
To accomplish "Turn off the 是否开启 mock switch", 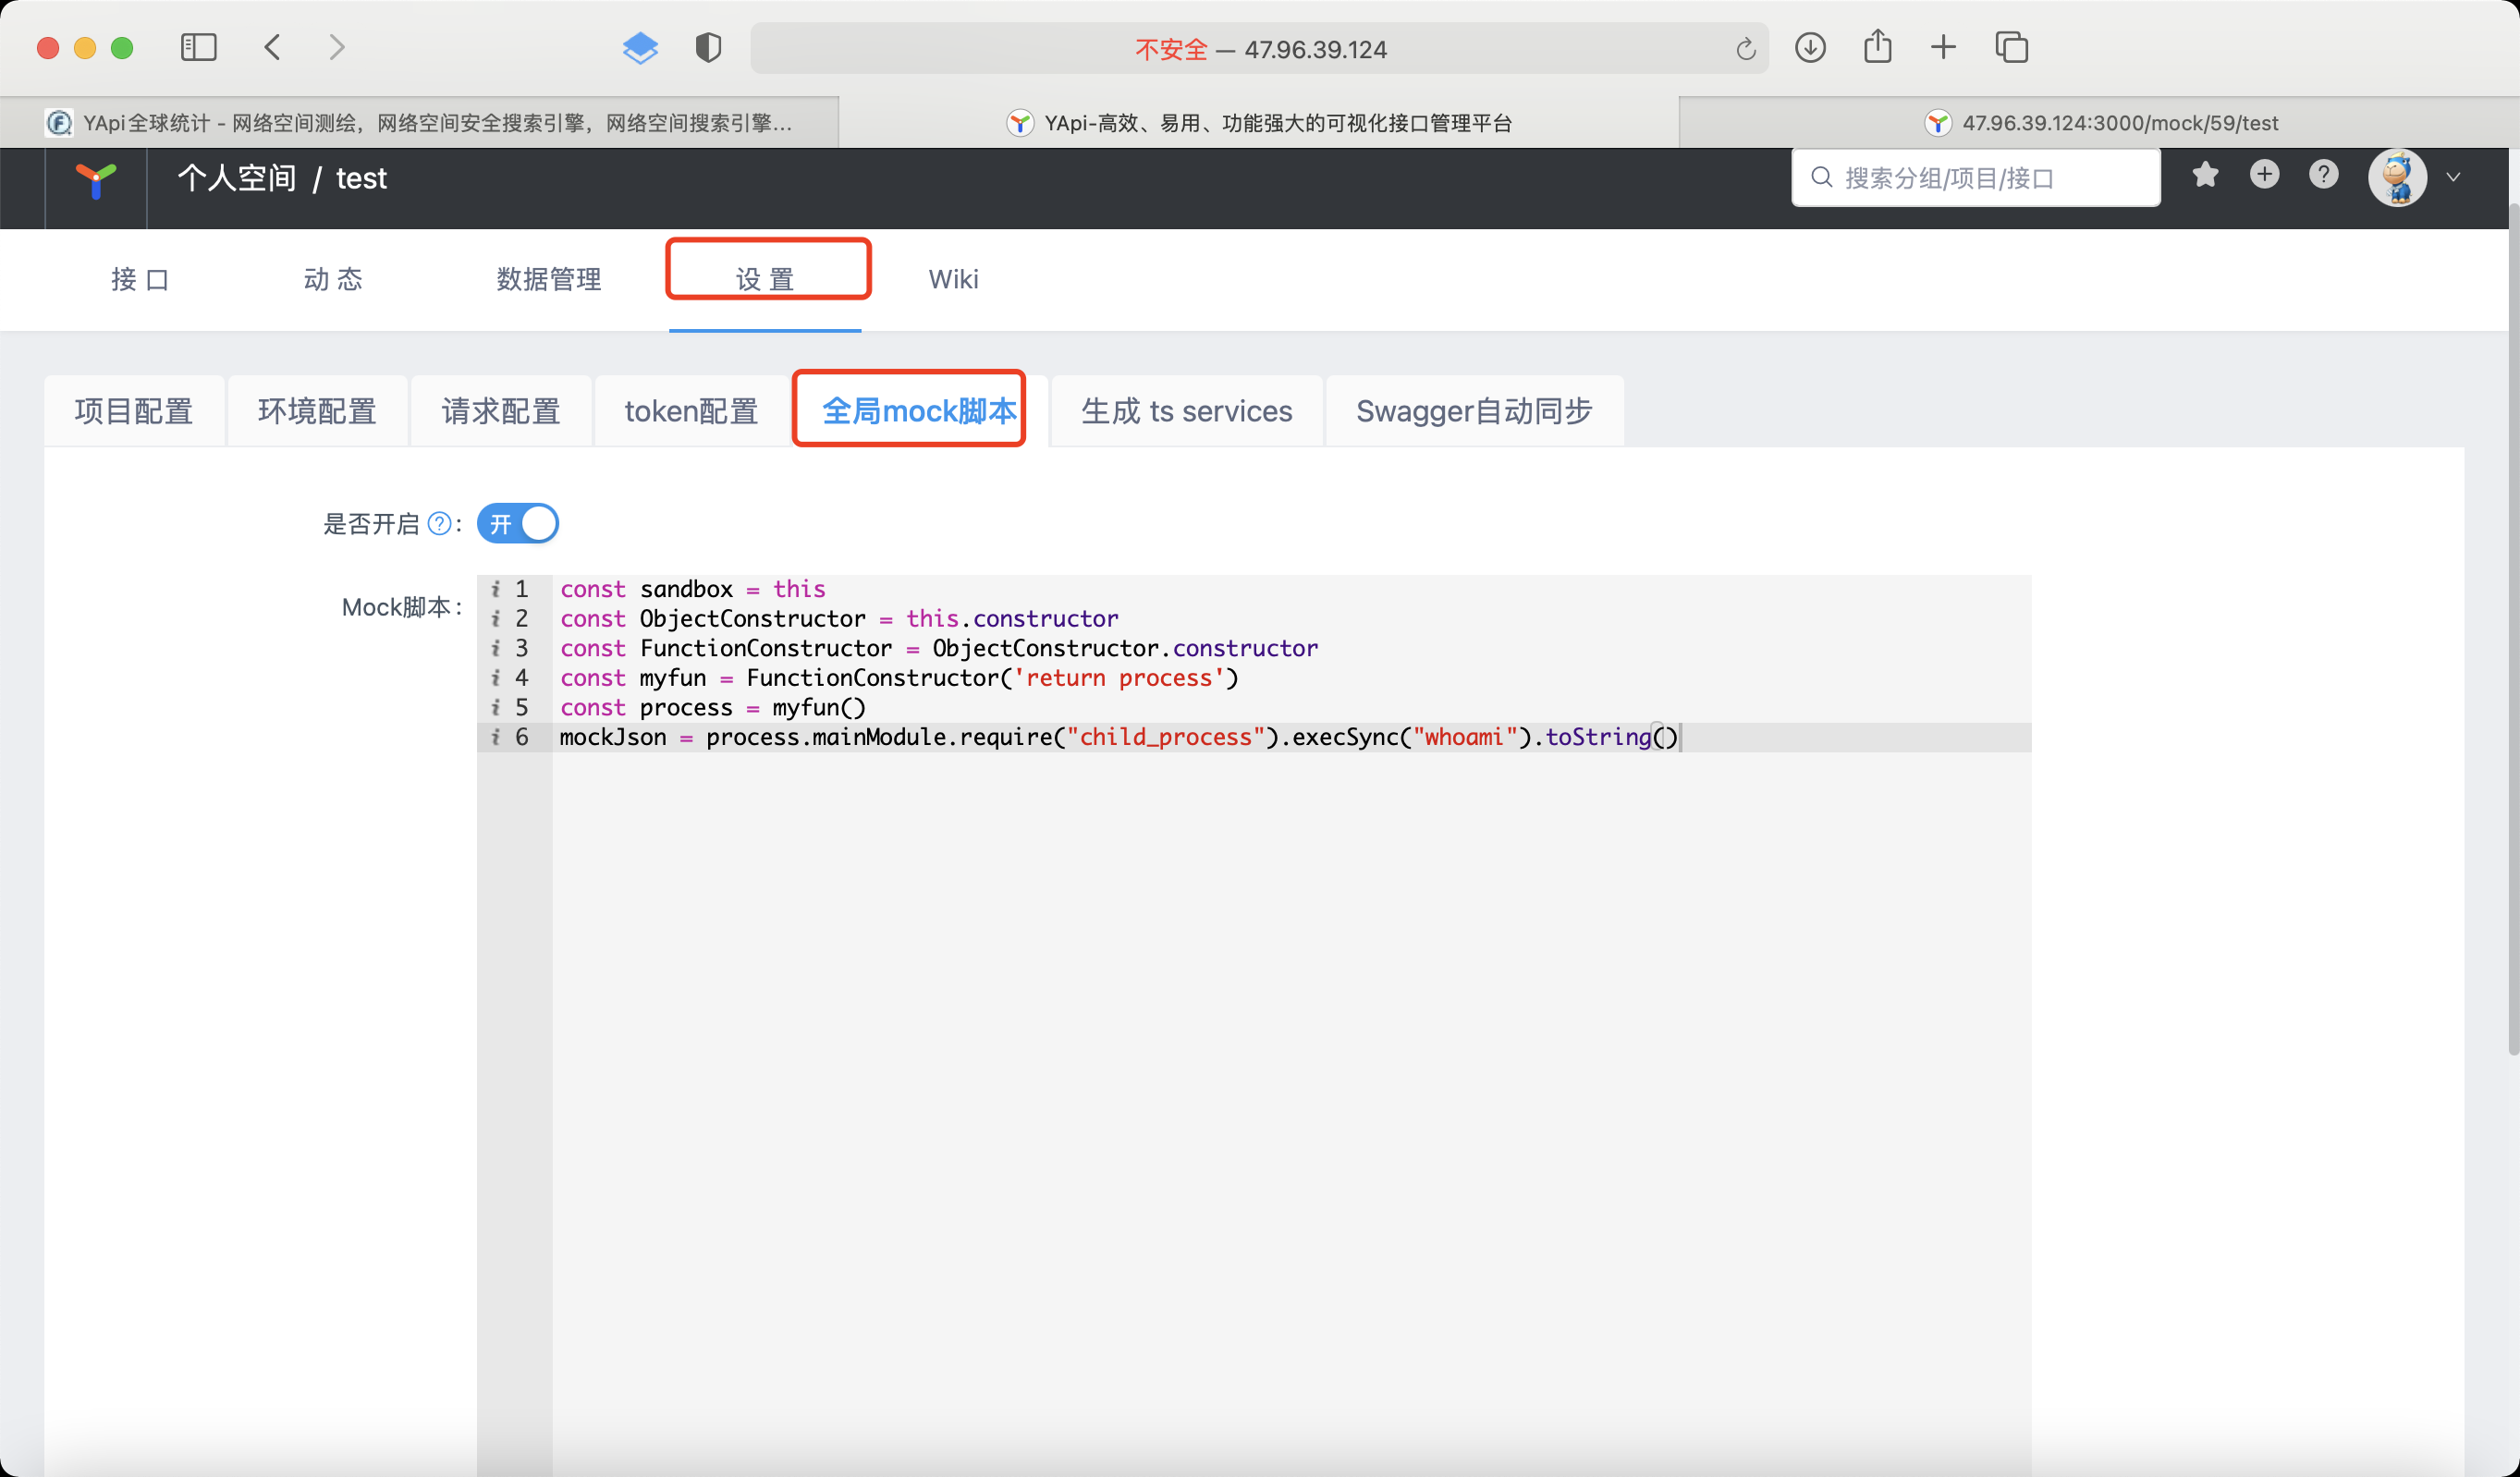I will [x=518, y=524].
